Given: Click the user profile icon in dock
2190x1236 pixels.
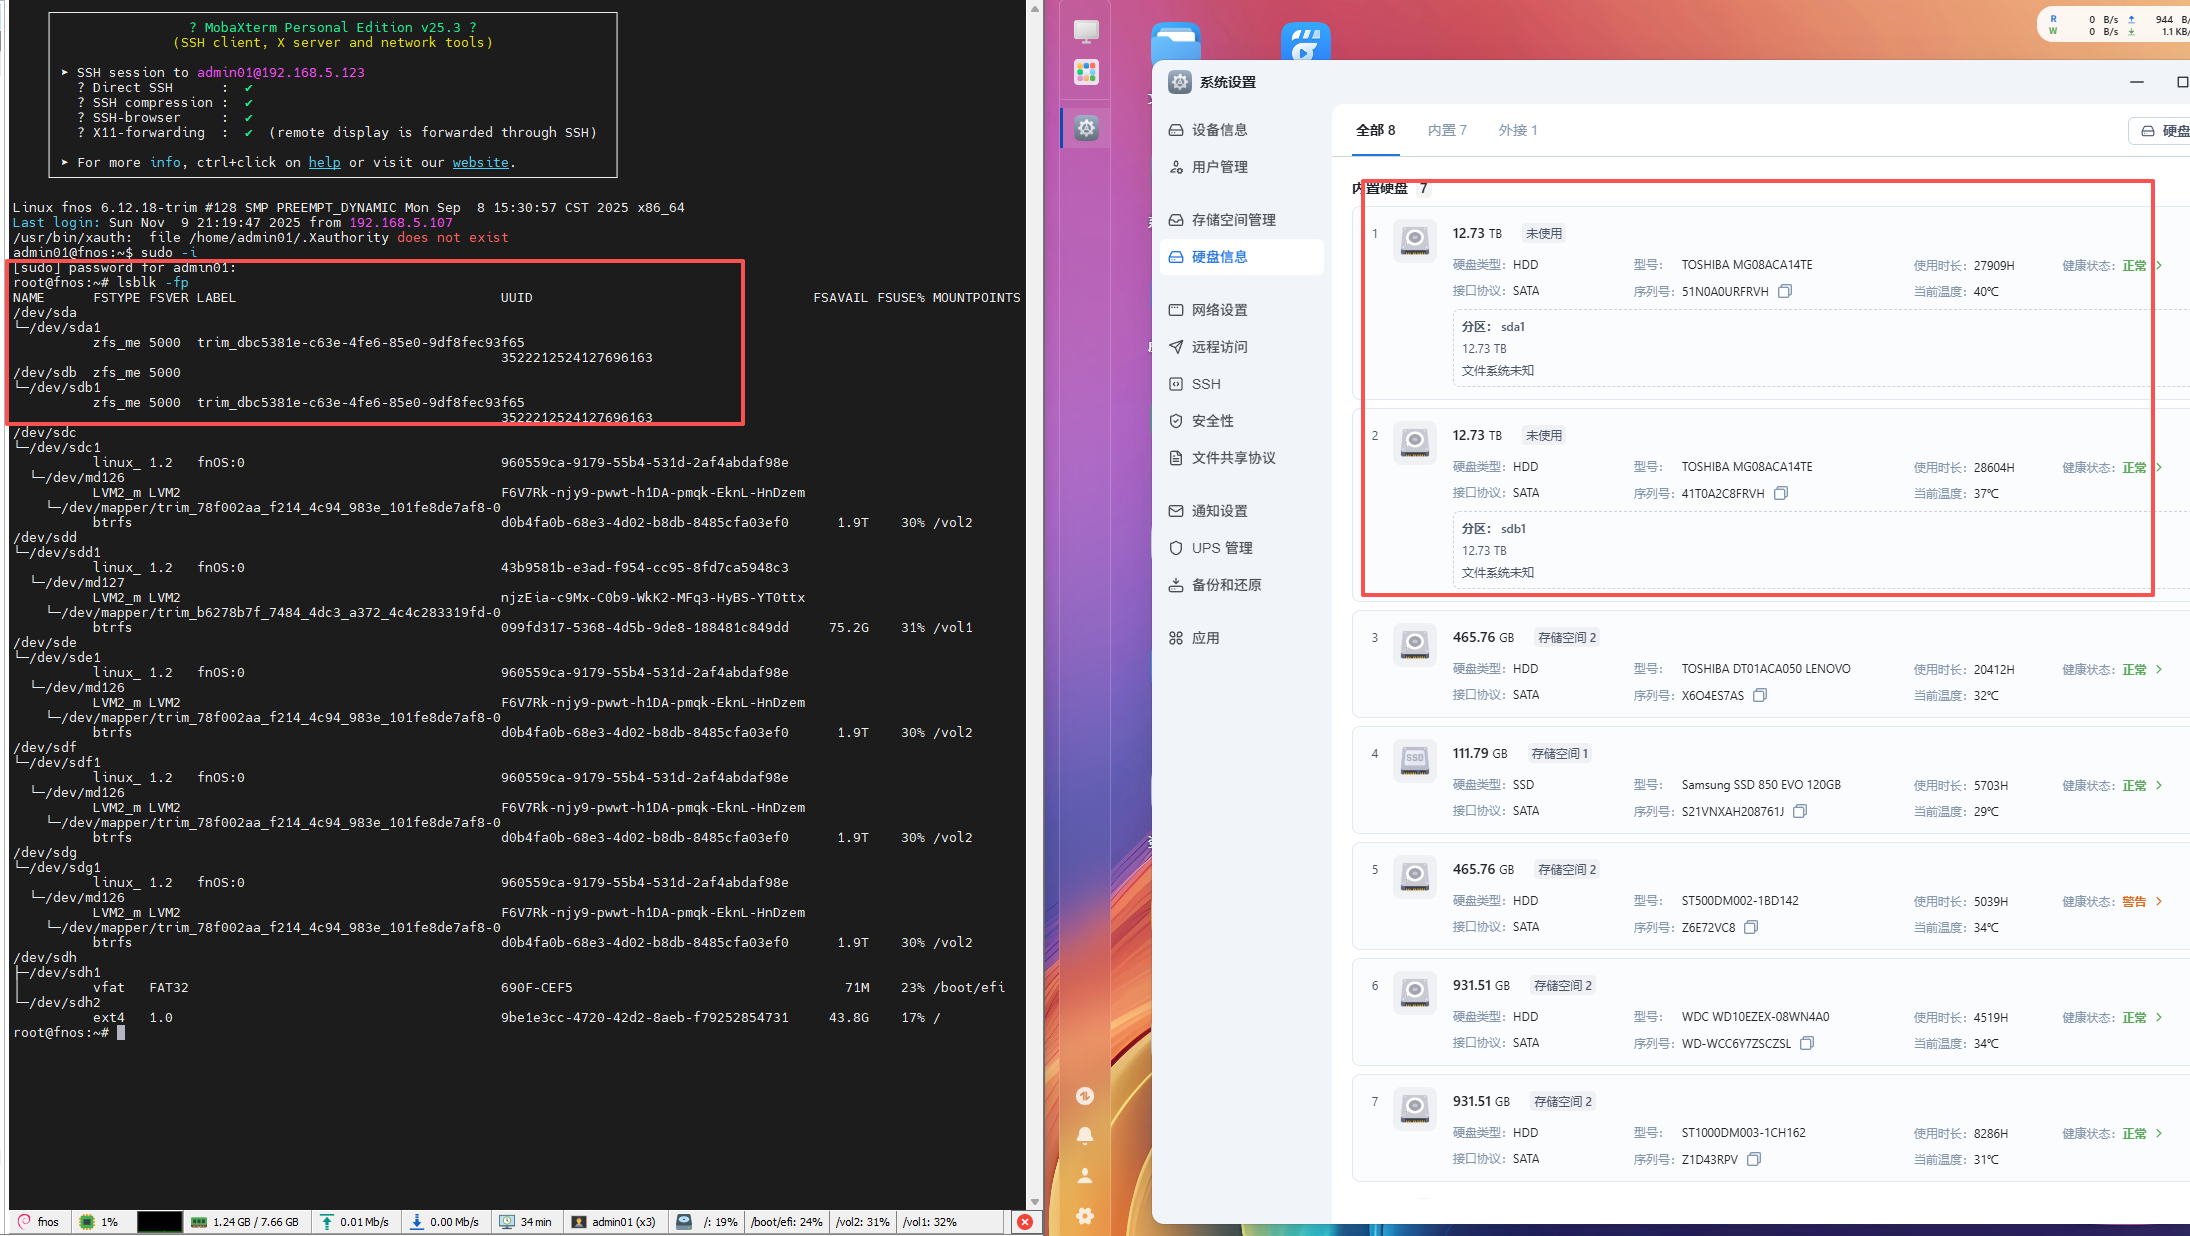Looking at the screenshot, I should click(1085, 1176).
